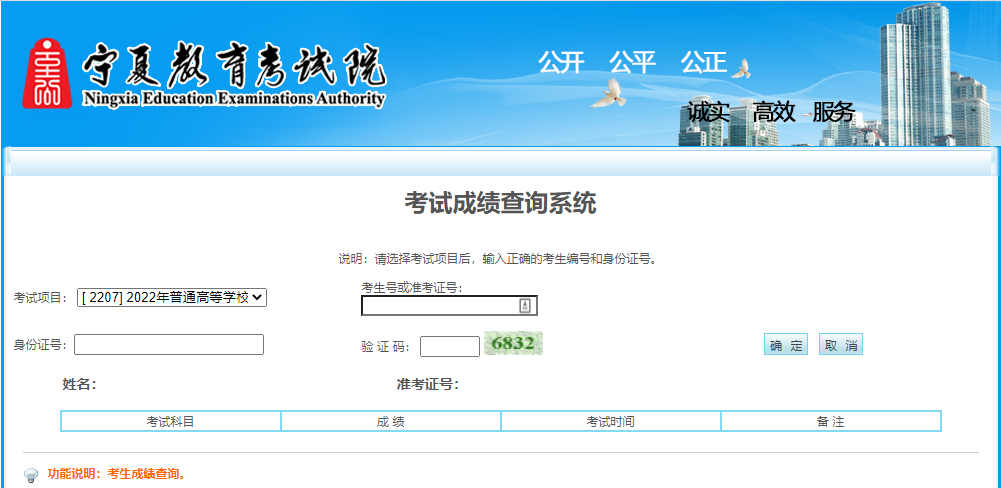Refresh the 6832 captcha image

(513, 344)
